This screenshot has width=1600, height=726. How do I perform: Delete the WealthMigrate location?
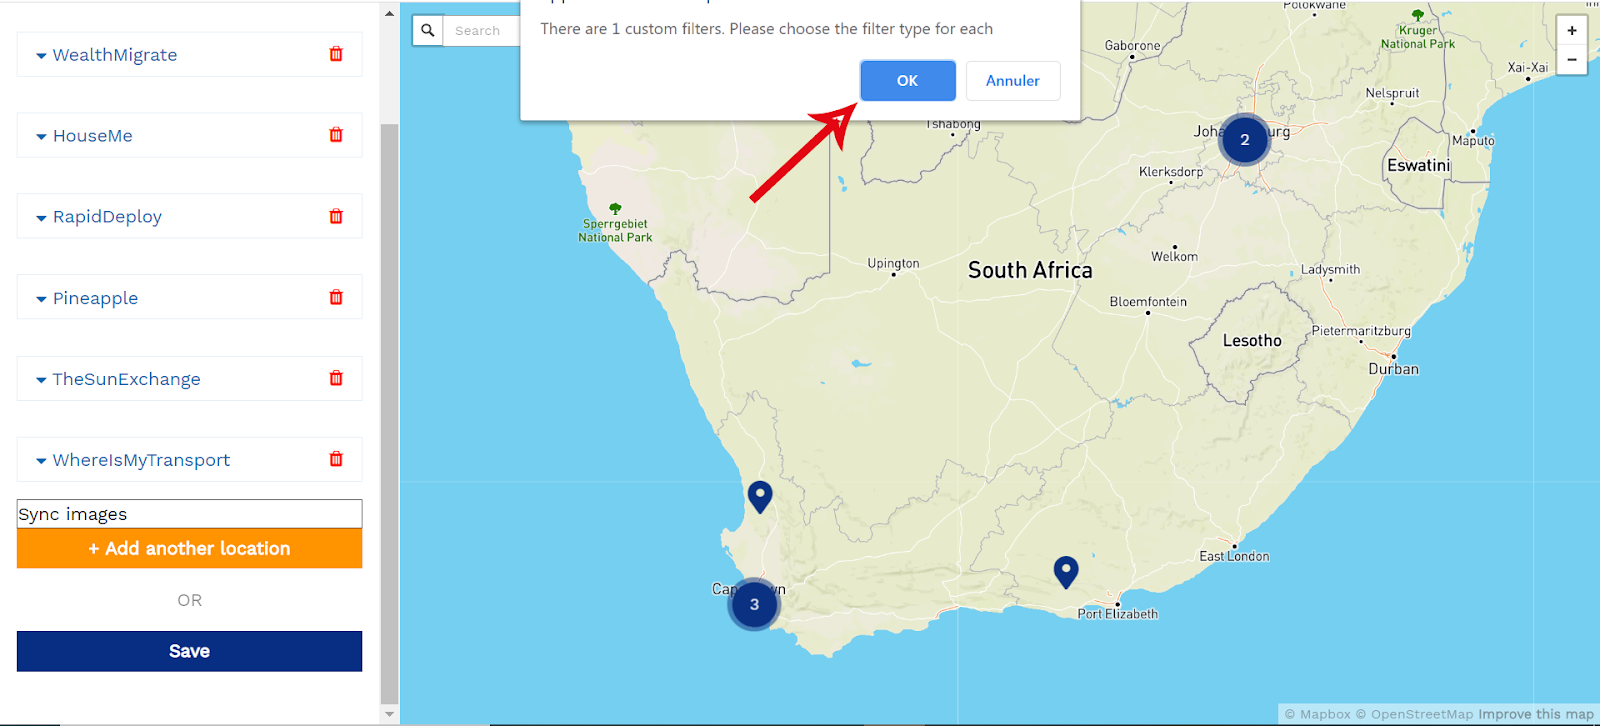tap(336, 54)
